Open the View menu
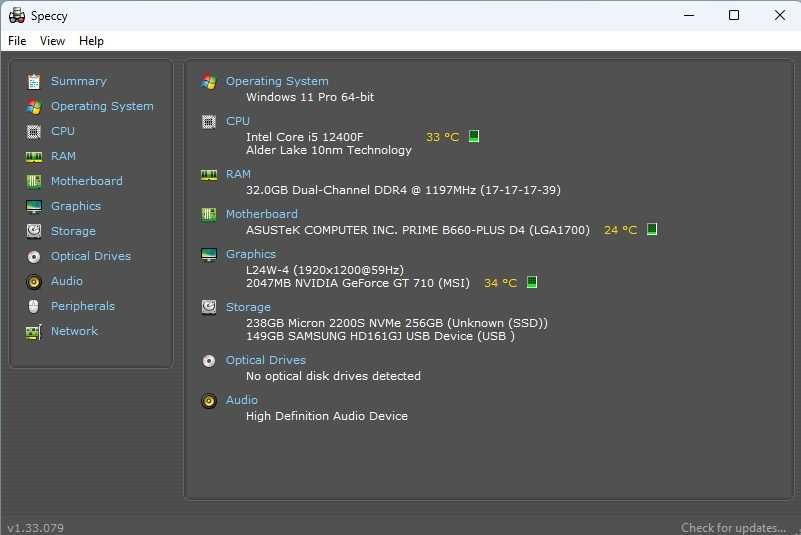The width and height of the screenshot is (801, 535). click(52, 41)
